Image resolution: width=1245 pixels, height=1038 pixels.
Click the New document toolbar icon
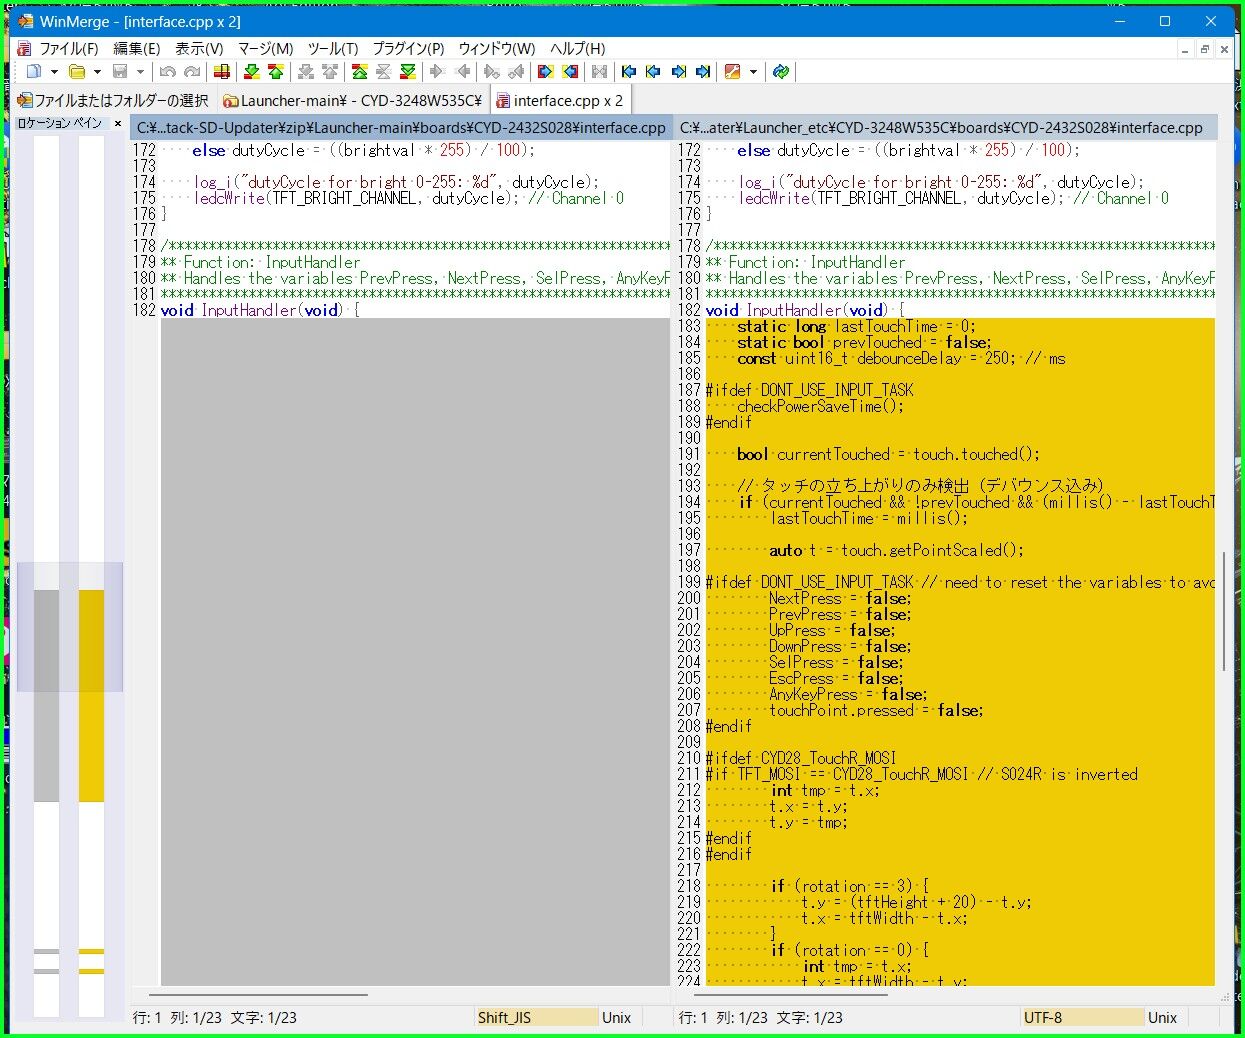(33, 72)
